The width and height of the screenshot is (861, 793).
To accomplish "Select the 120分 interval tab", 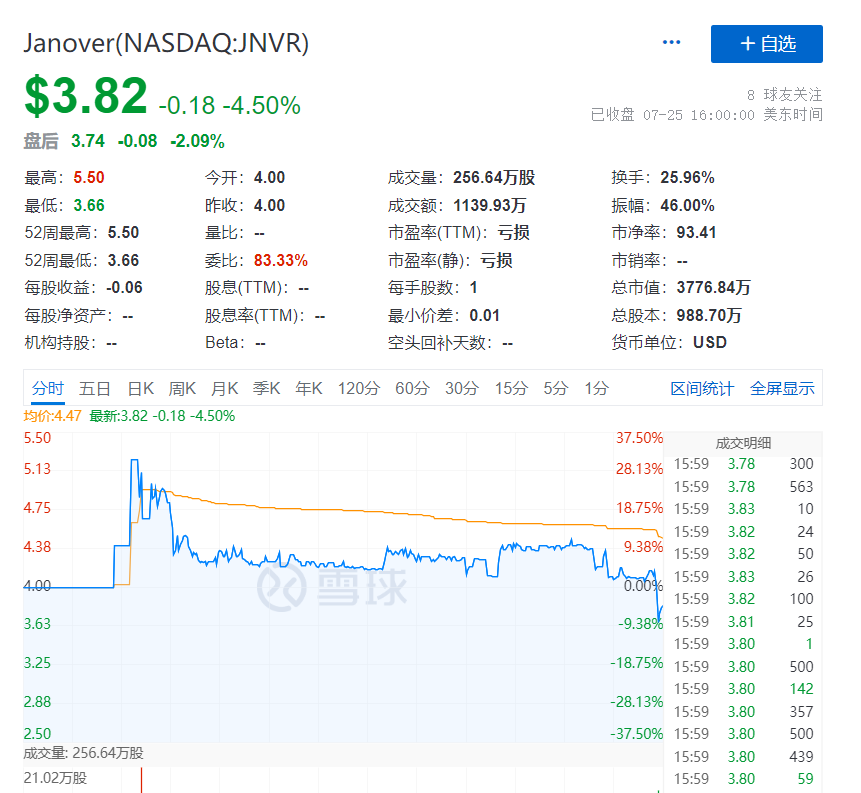I will click(x=358, y=389).
